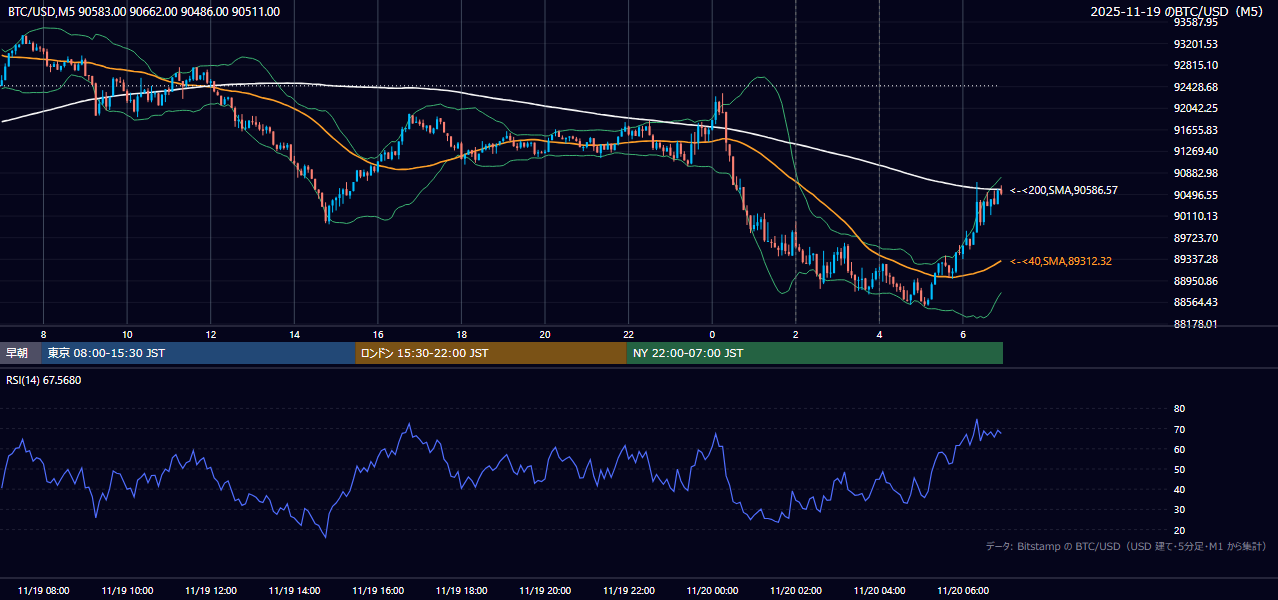The width and height of the screenshot is (1278, 600).
Task: Select the RSI scale value 40
Action: pos(1179,489)
